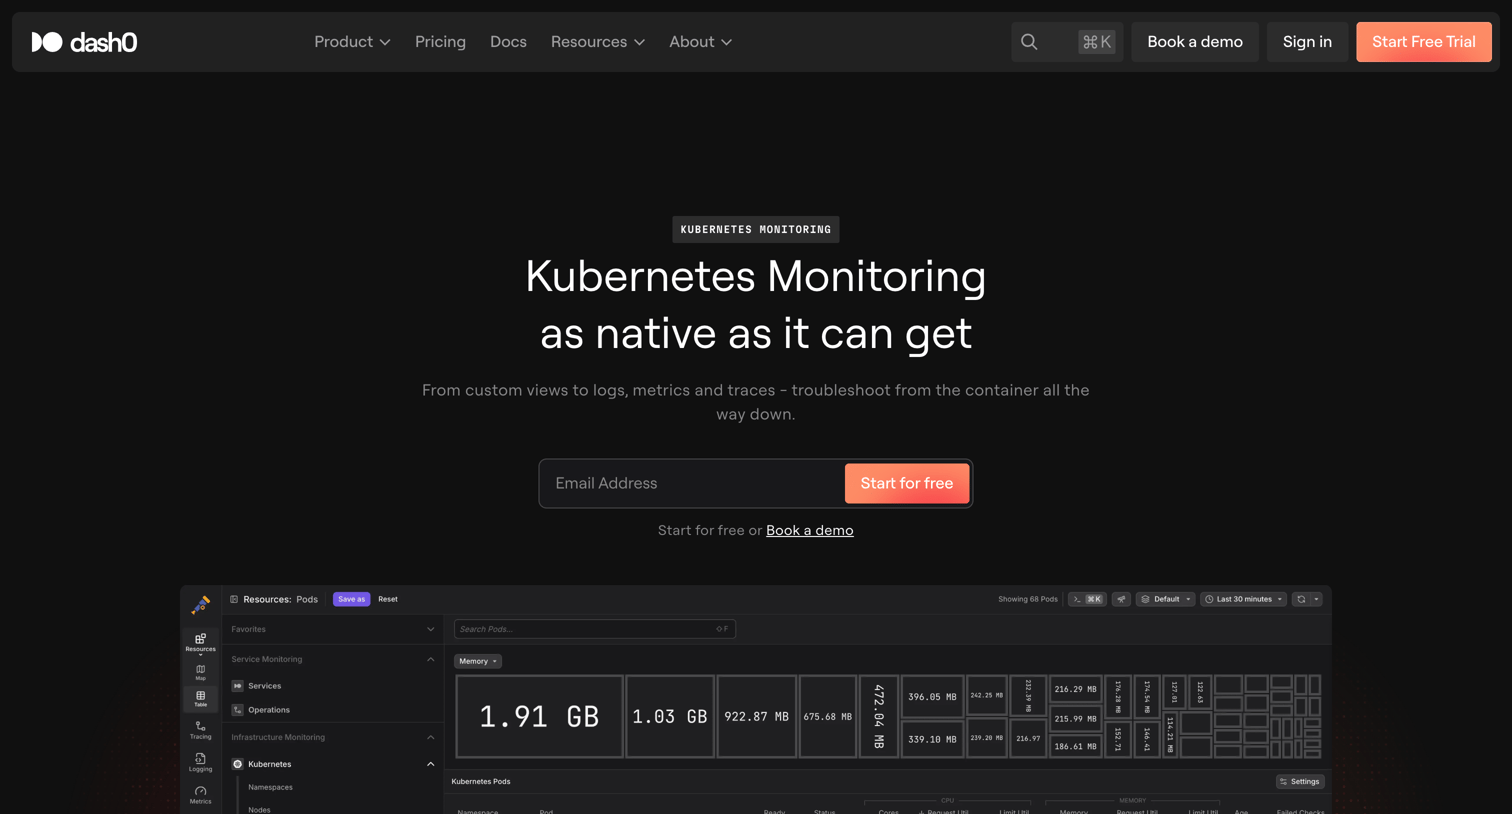
Task: Click the dash0 logo
Action: coord(84,42)
